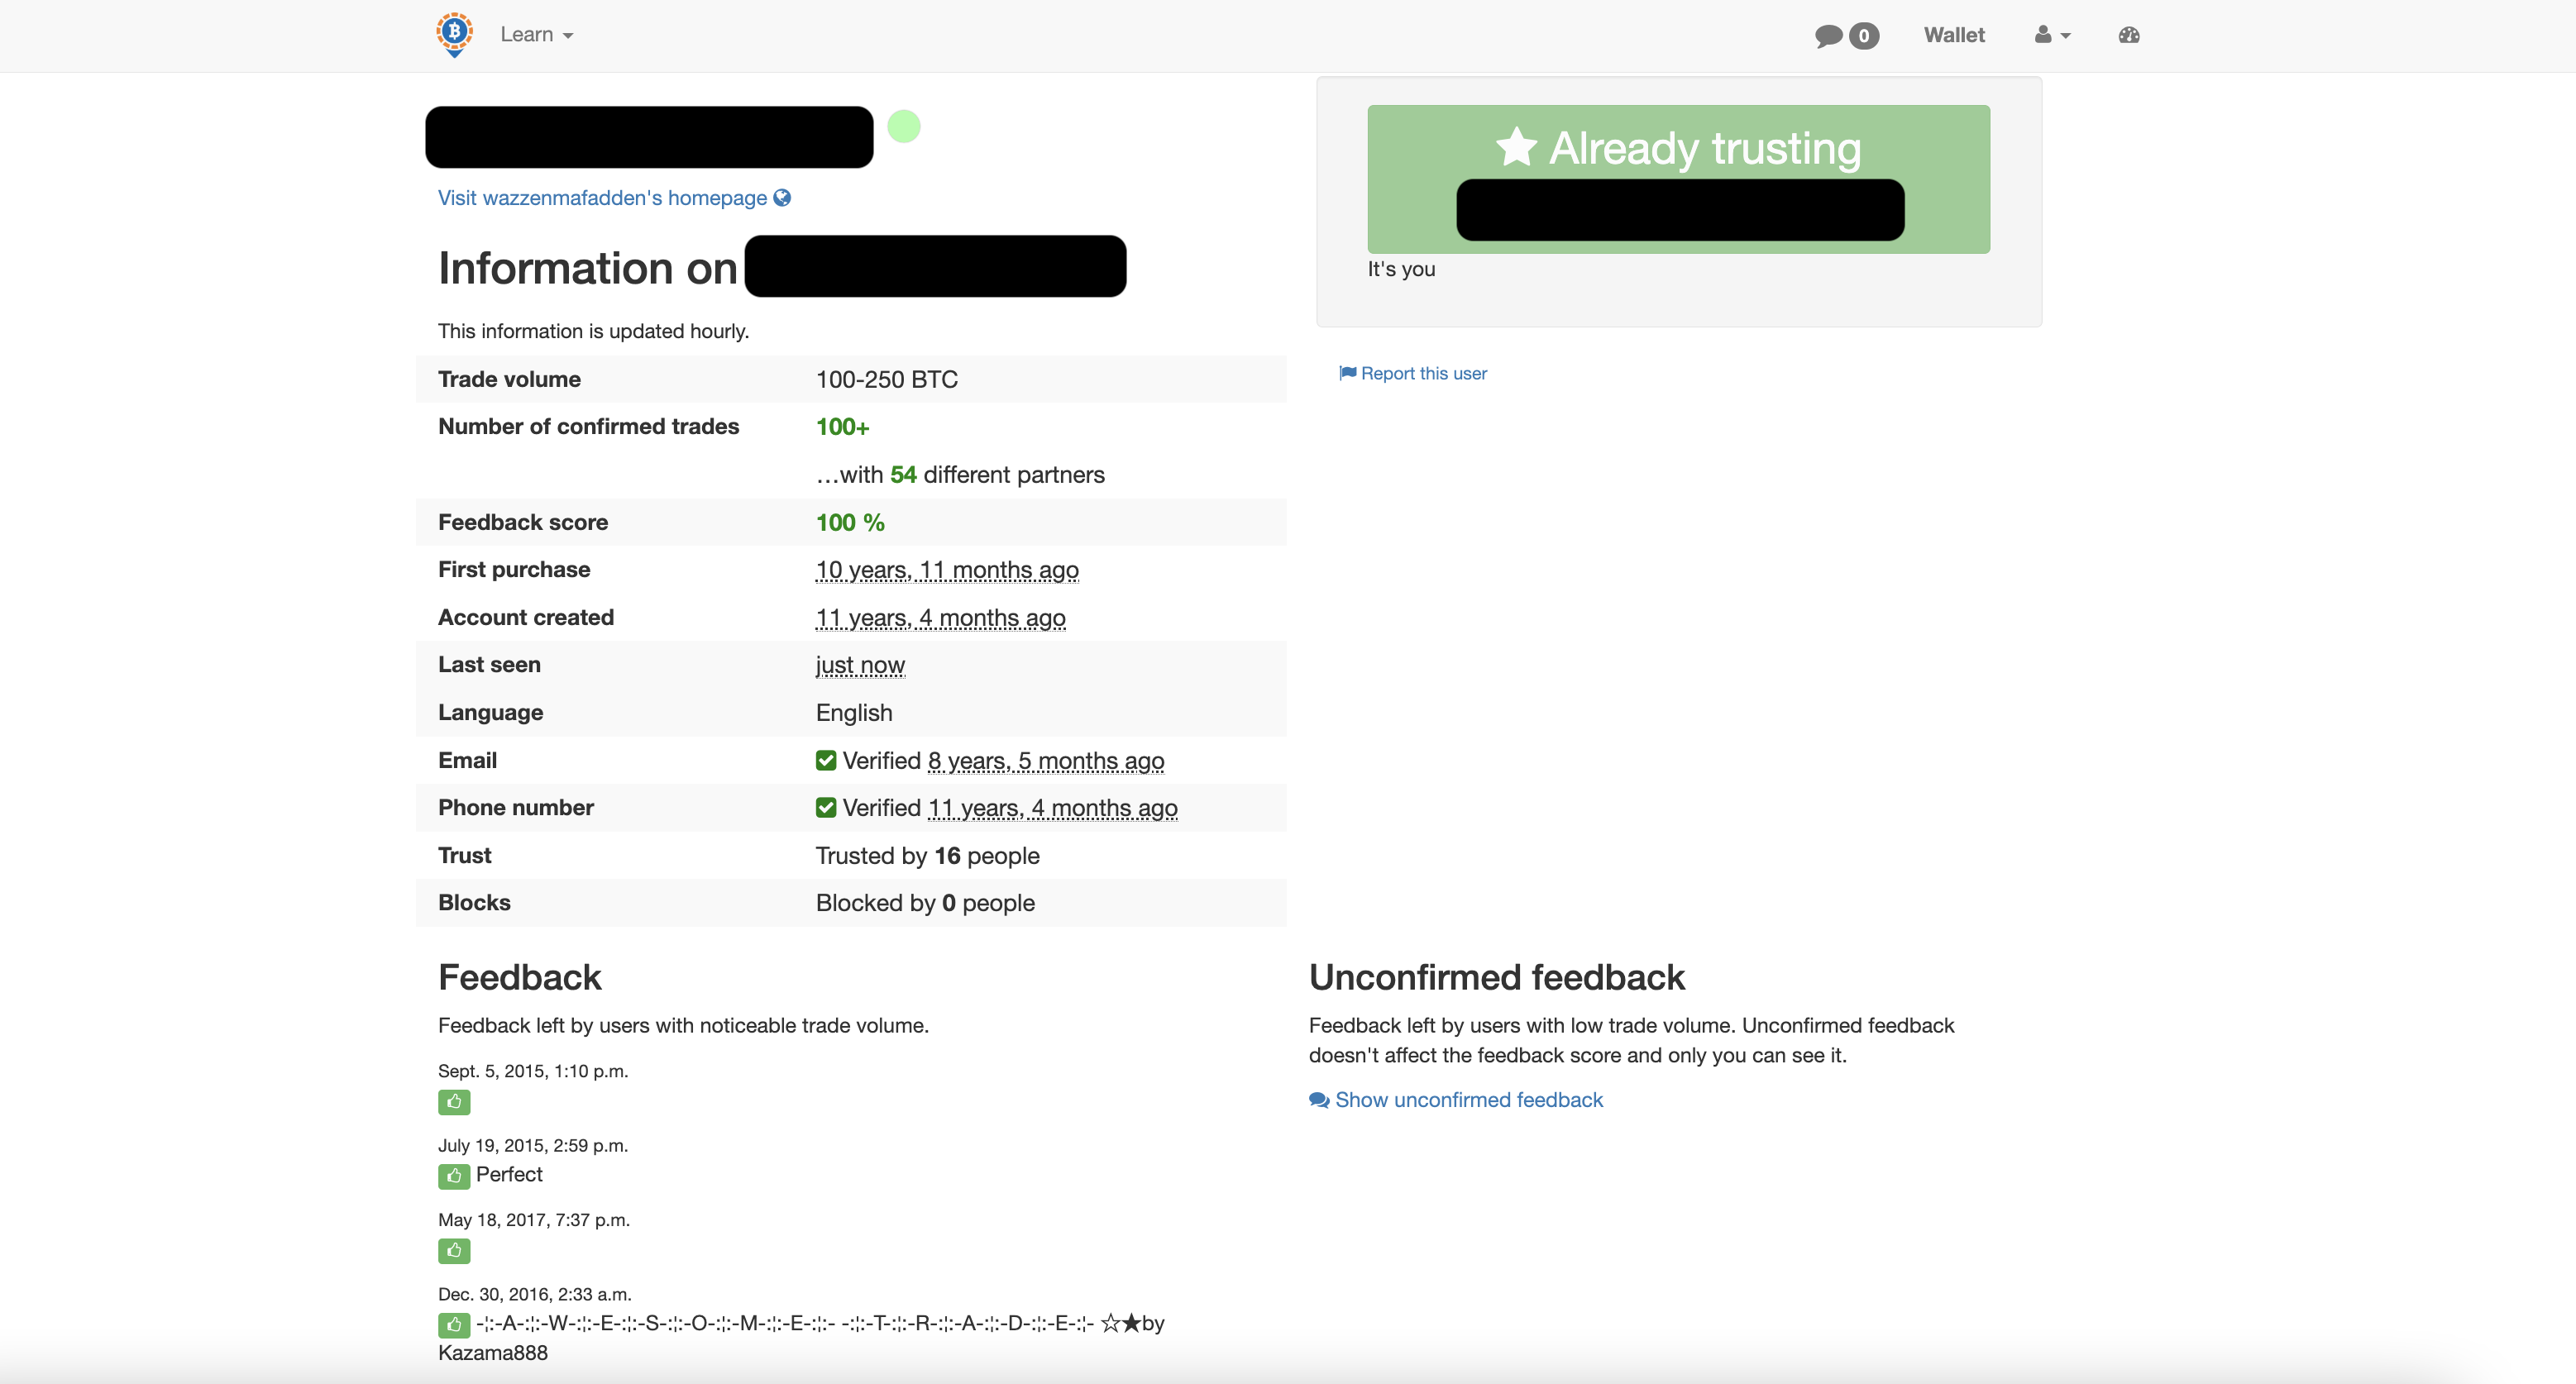Image resolution: width=2576 pixels, height=1384 pixels.
Task: Click the 0 notifications badge
Action: tap(1864, 36)
